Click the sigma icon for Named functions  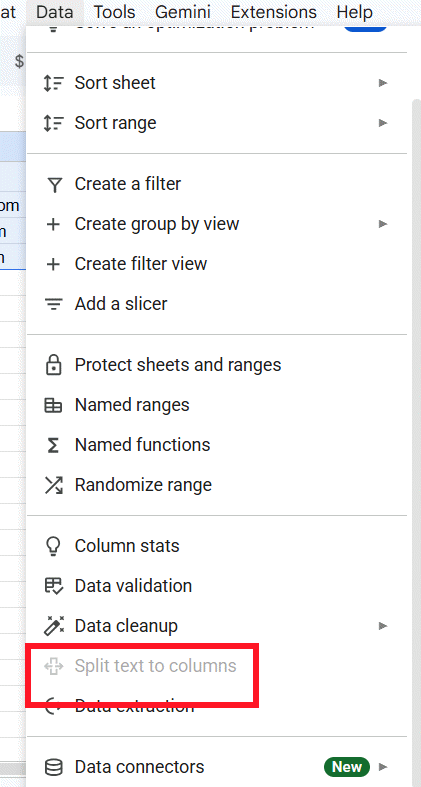click(x=53, y=445)
